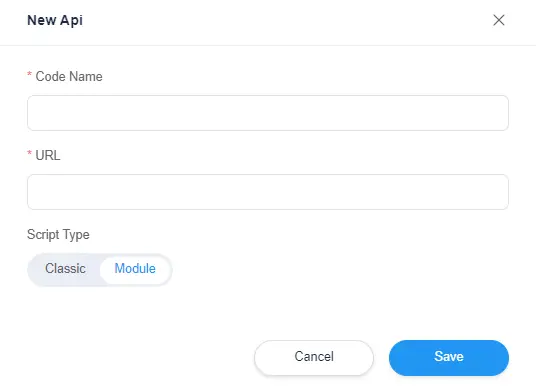Screen dimensions: 536x388
Task: Click the red asterisk beside Code Name
Action: [x=29, y=74]
